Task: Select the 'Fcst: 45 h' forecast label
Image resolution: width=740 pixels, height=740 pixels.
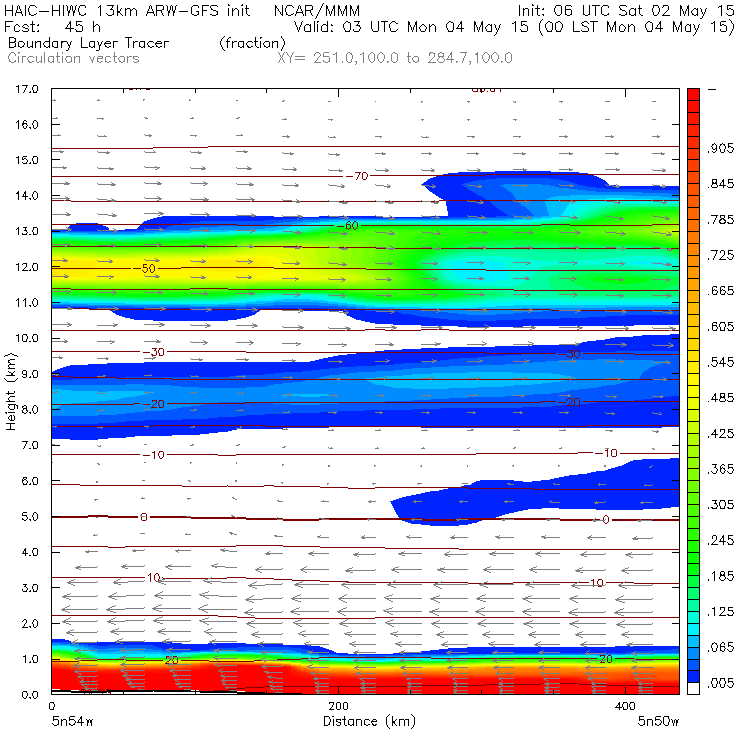Action: point(52,27)
